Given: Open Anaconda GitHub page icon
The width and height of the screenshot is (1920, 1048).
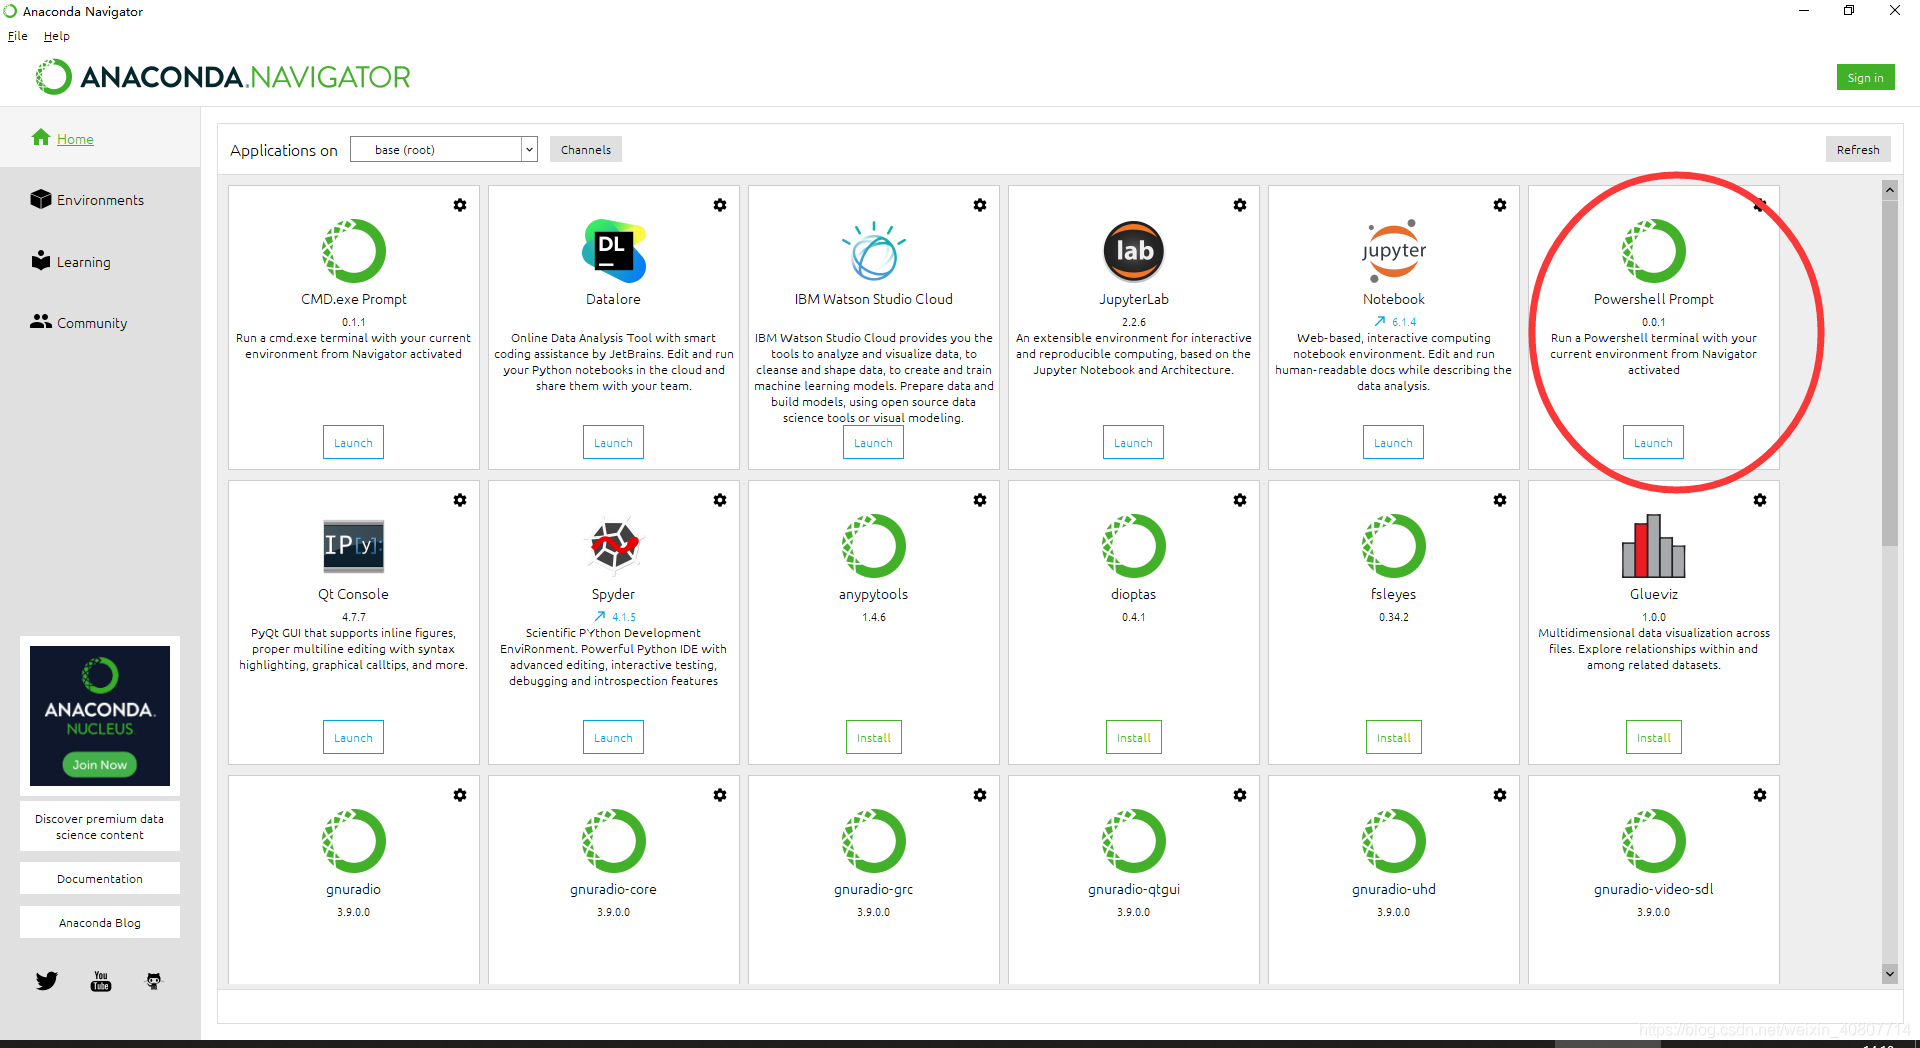Looking at the screenshot, I should (x=154, y=981).
